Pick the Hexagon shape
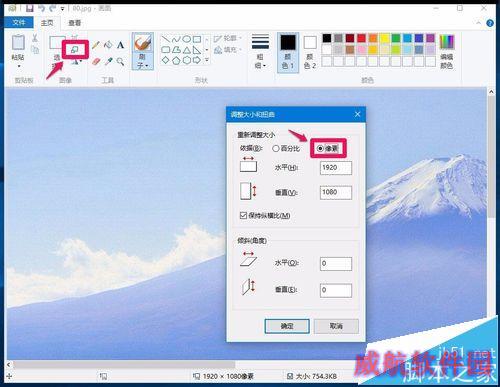The height and width of the screenshot is (387, 500). (187, 60)
